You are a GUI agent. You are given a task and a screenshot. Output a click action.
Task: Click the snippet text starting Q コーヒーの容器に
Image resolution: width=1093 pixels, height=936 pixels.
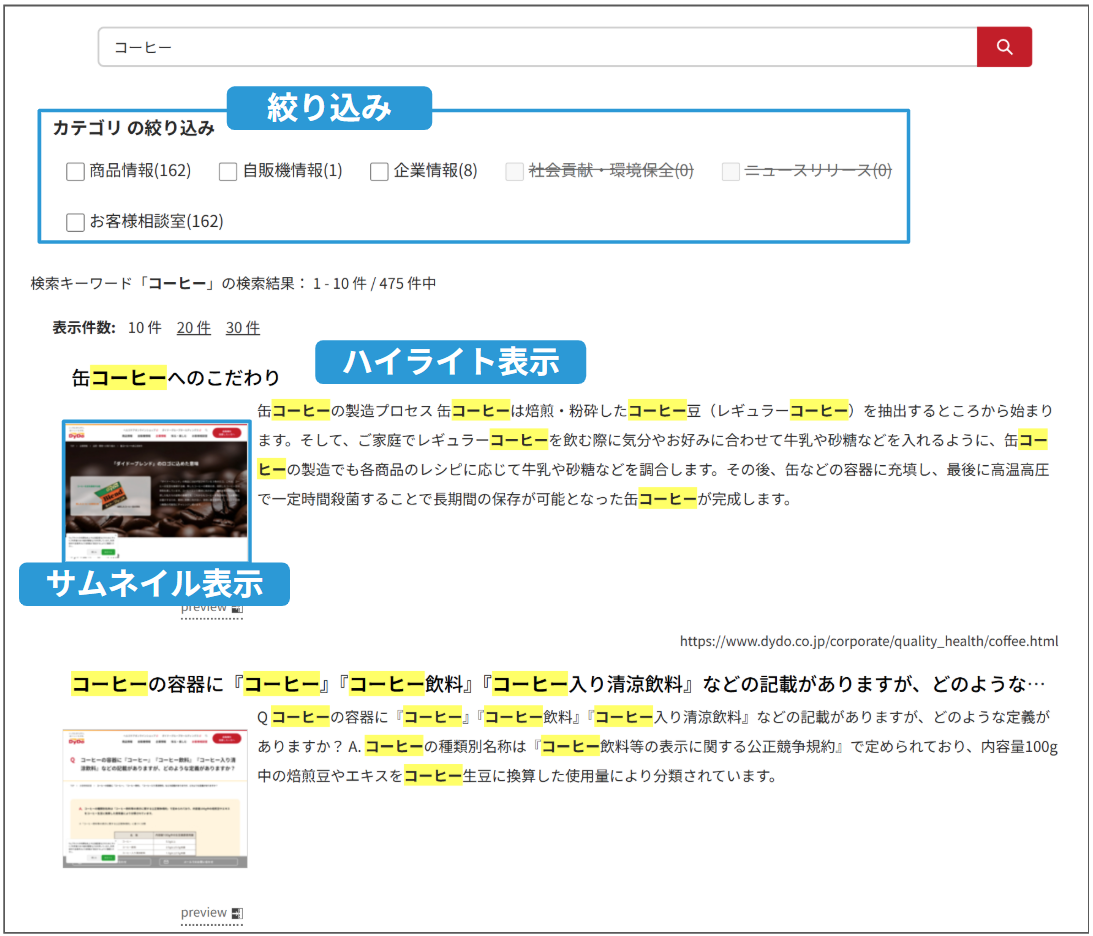657,746
